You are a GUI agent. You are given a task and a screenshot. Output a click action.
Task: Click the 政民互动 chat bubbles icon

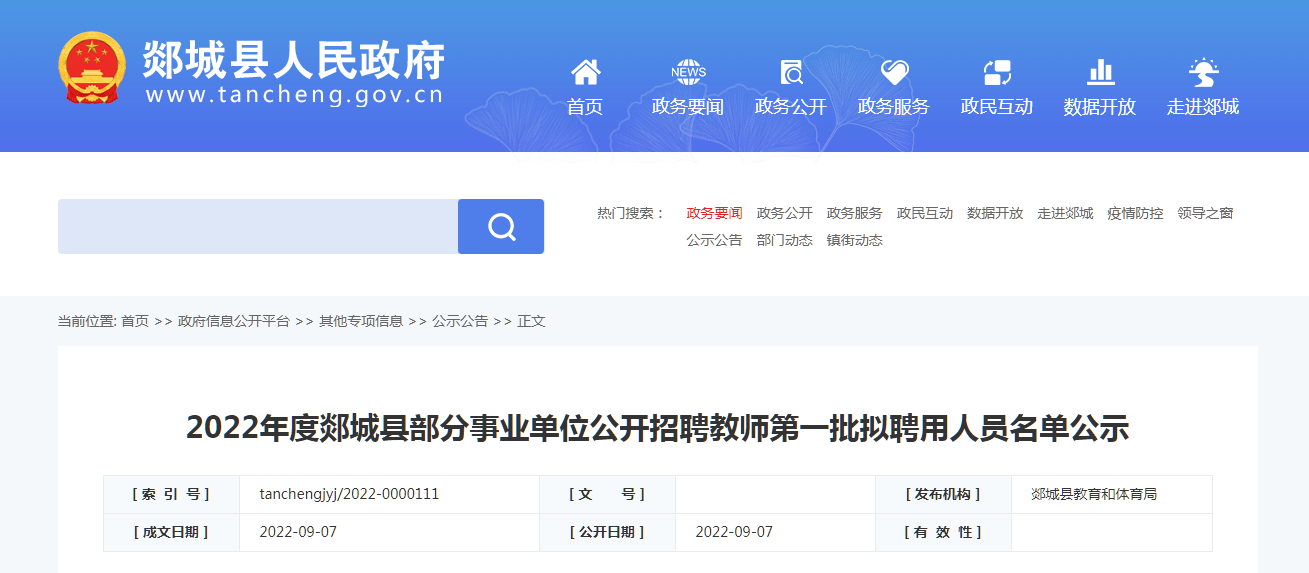point(997,72)
